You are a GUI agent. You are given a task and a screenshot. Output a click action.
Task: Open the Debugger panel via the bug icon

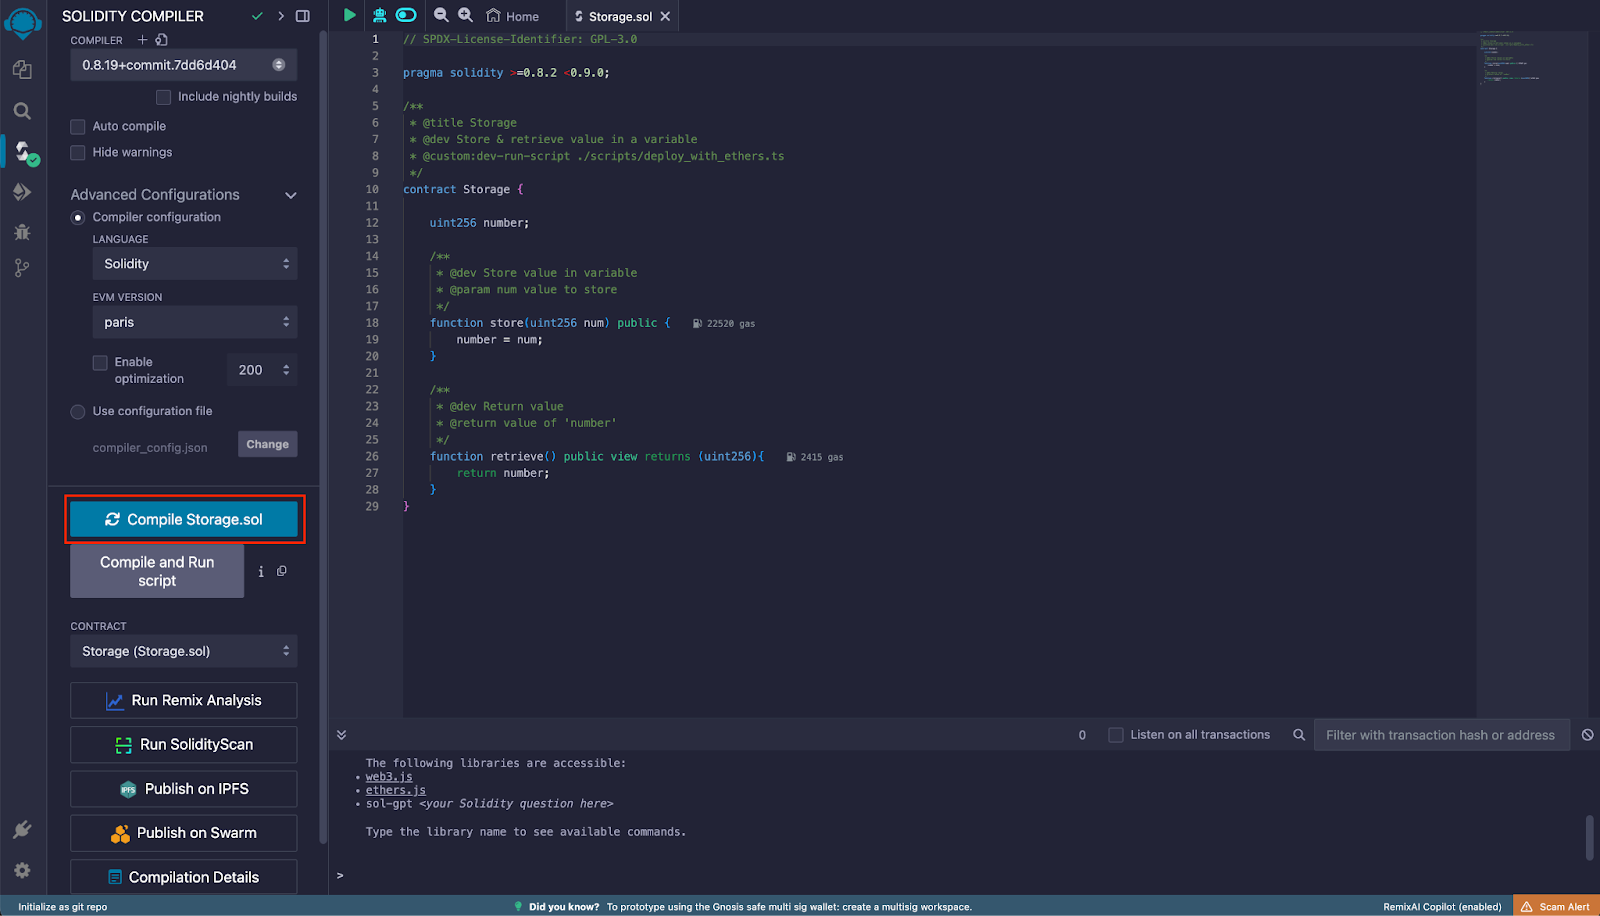[x=22, y=232]
